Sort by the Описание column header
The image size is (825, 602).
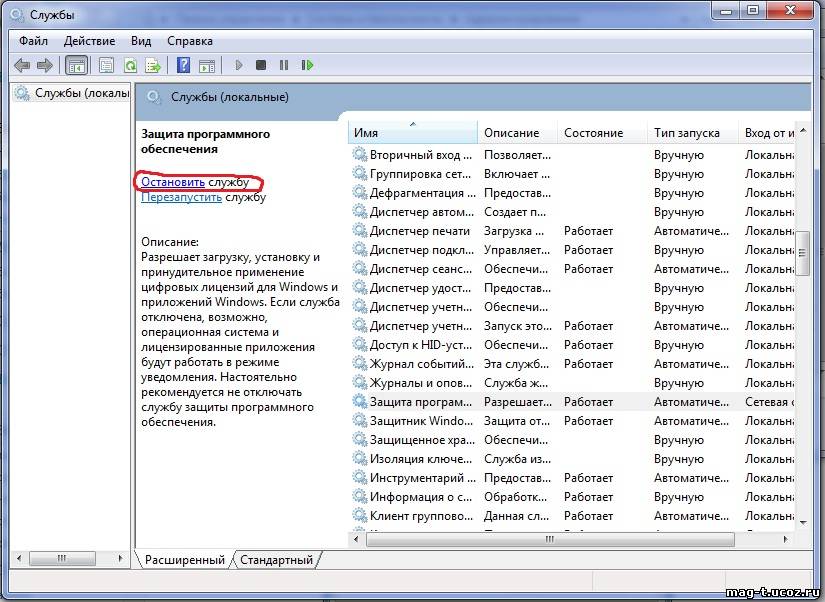click(518, 133)
